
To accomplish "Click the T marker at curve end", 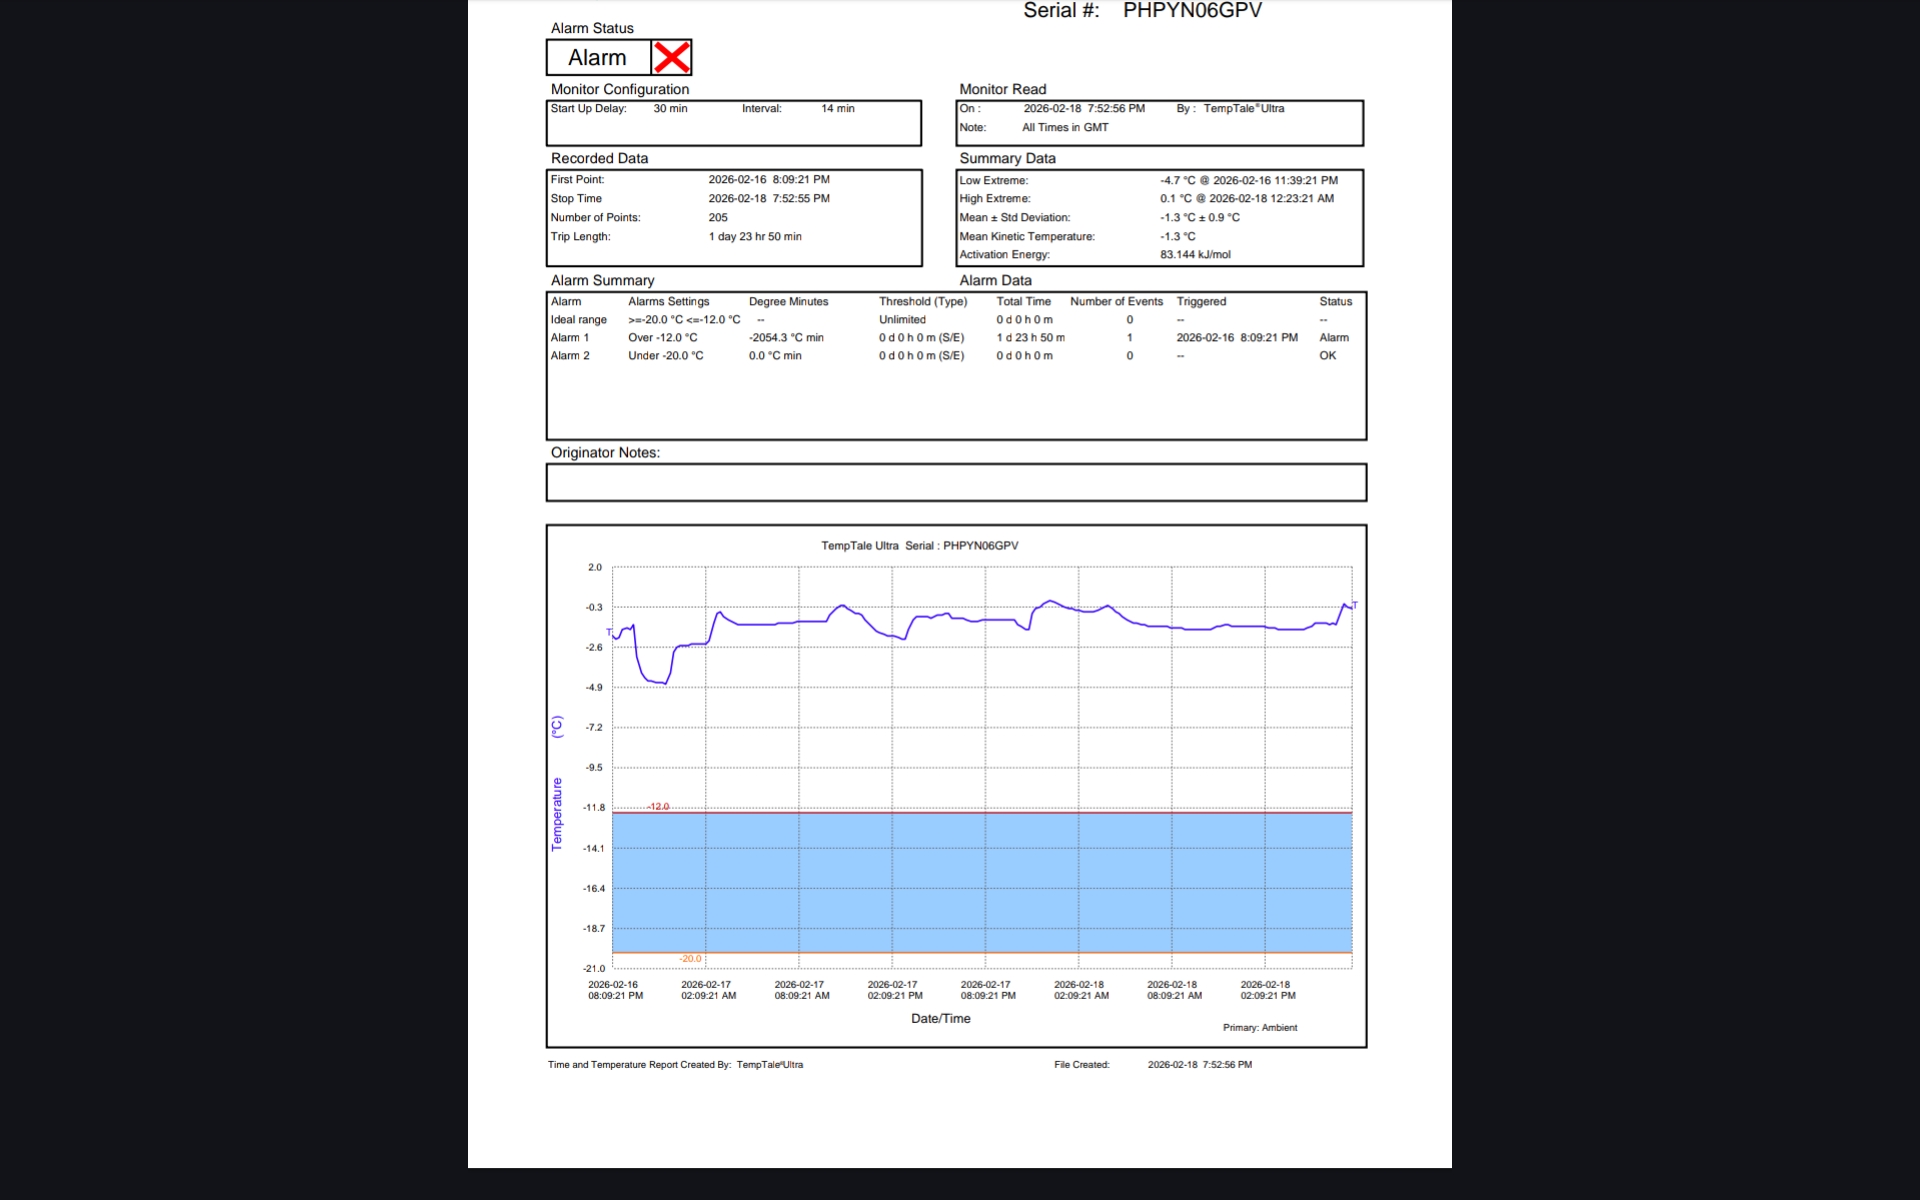I will click(x=1355, y=604).
